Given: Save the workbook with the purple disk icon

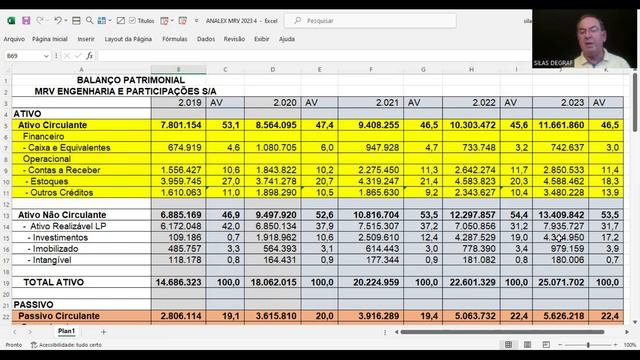Looking at the screenshot, I should 26,20.
